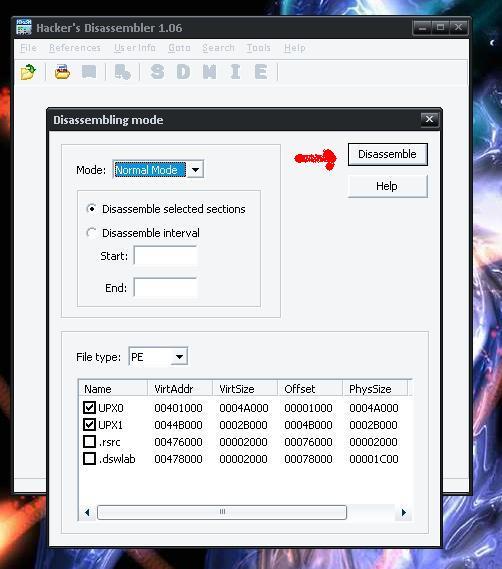Click the open file folder toolbar icon
Screen dimensions: 502x569
pyautogui.click(x=28, y=72)
